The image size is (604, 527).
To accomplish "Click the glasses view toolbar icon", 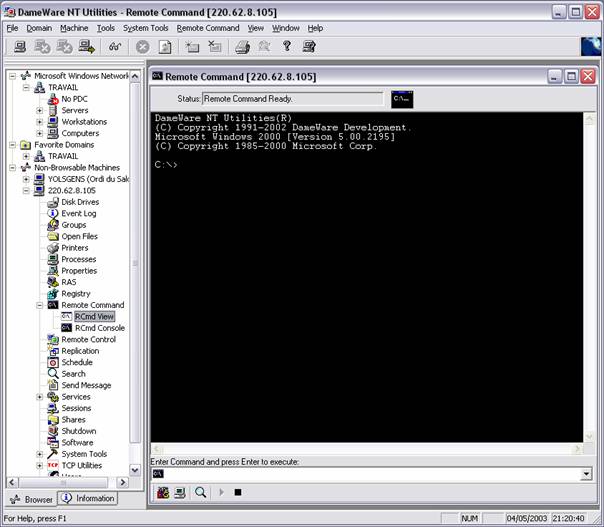I will [x=115, y=47].
